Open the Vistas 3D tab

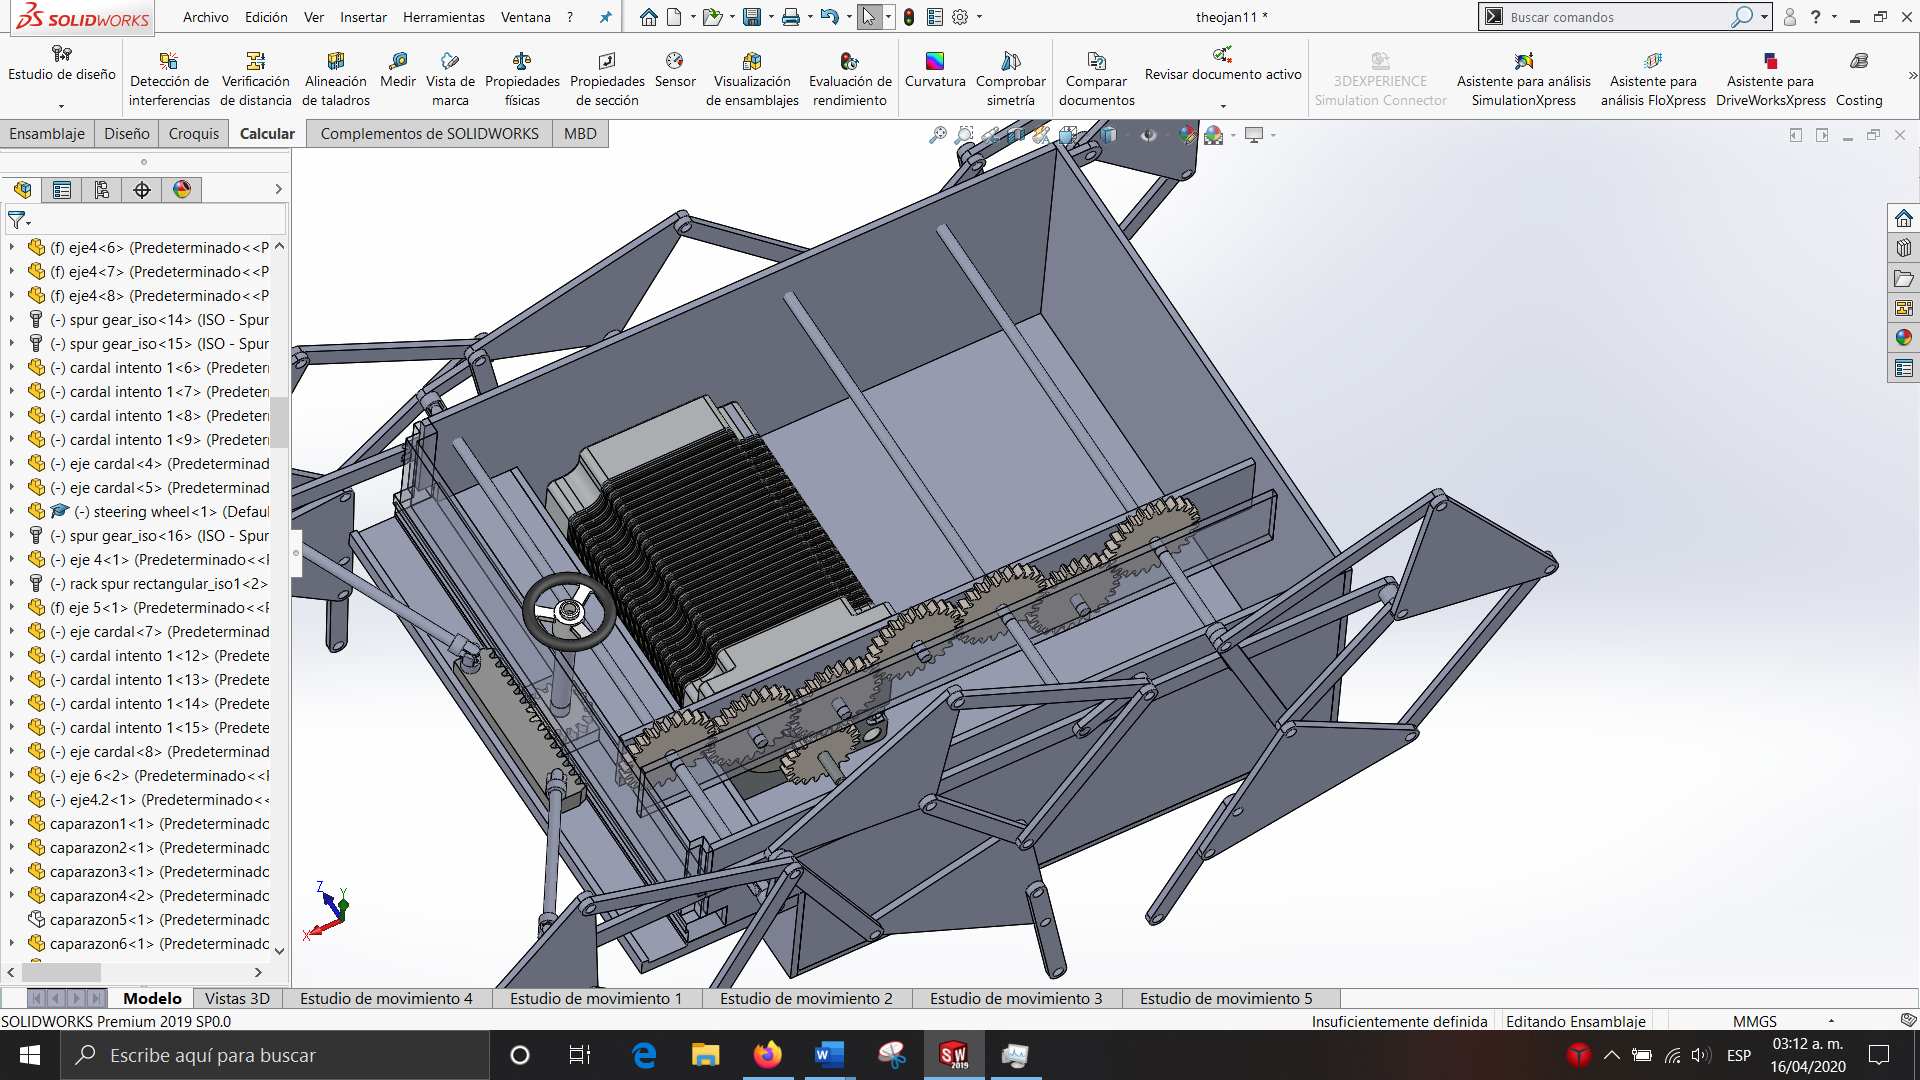(237, 998)
